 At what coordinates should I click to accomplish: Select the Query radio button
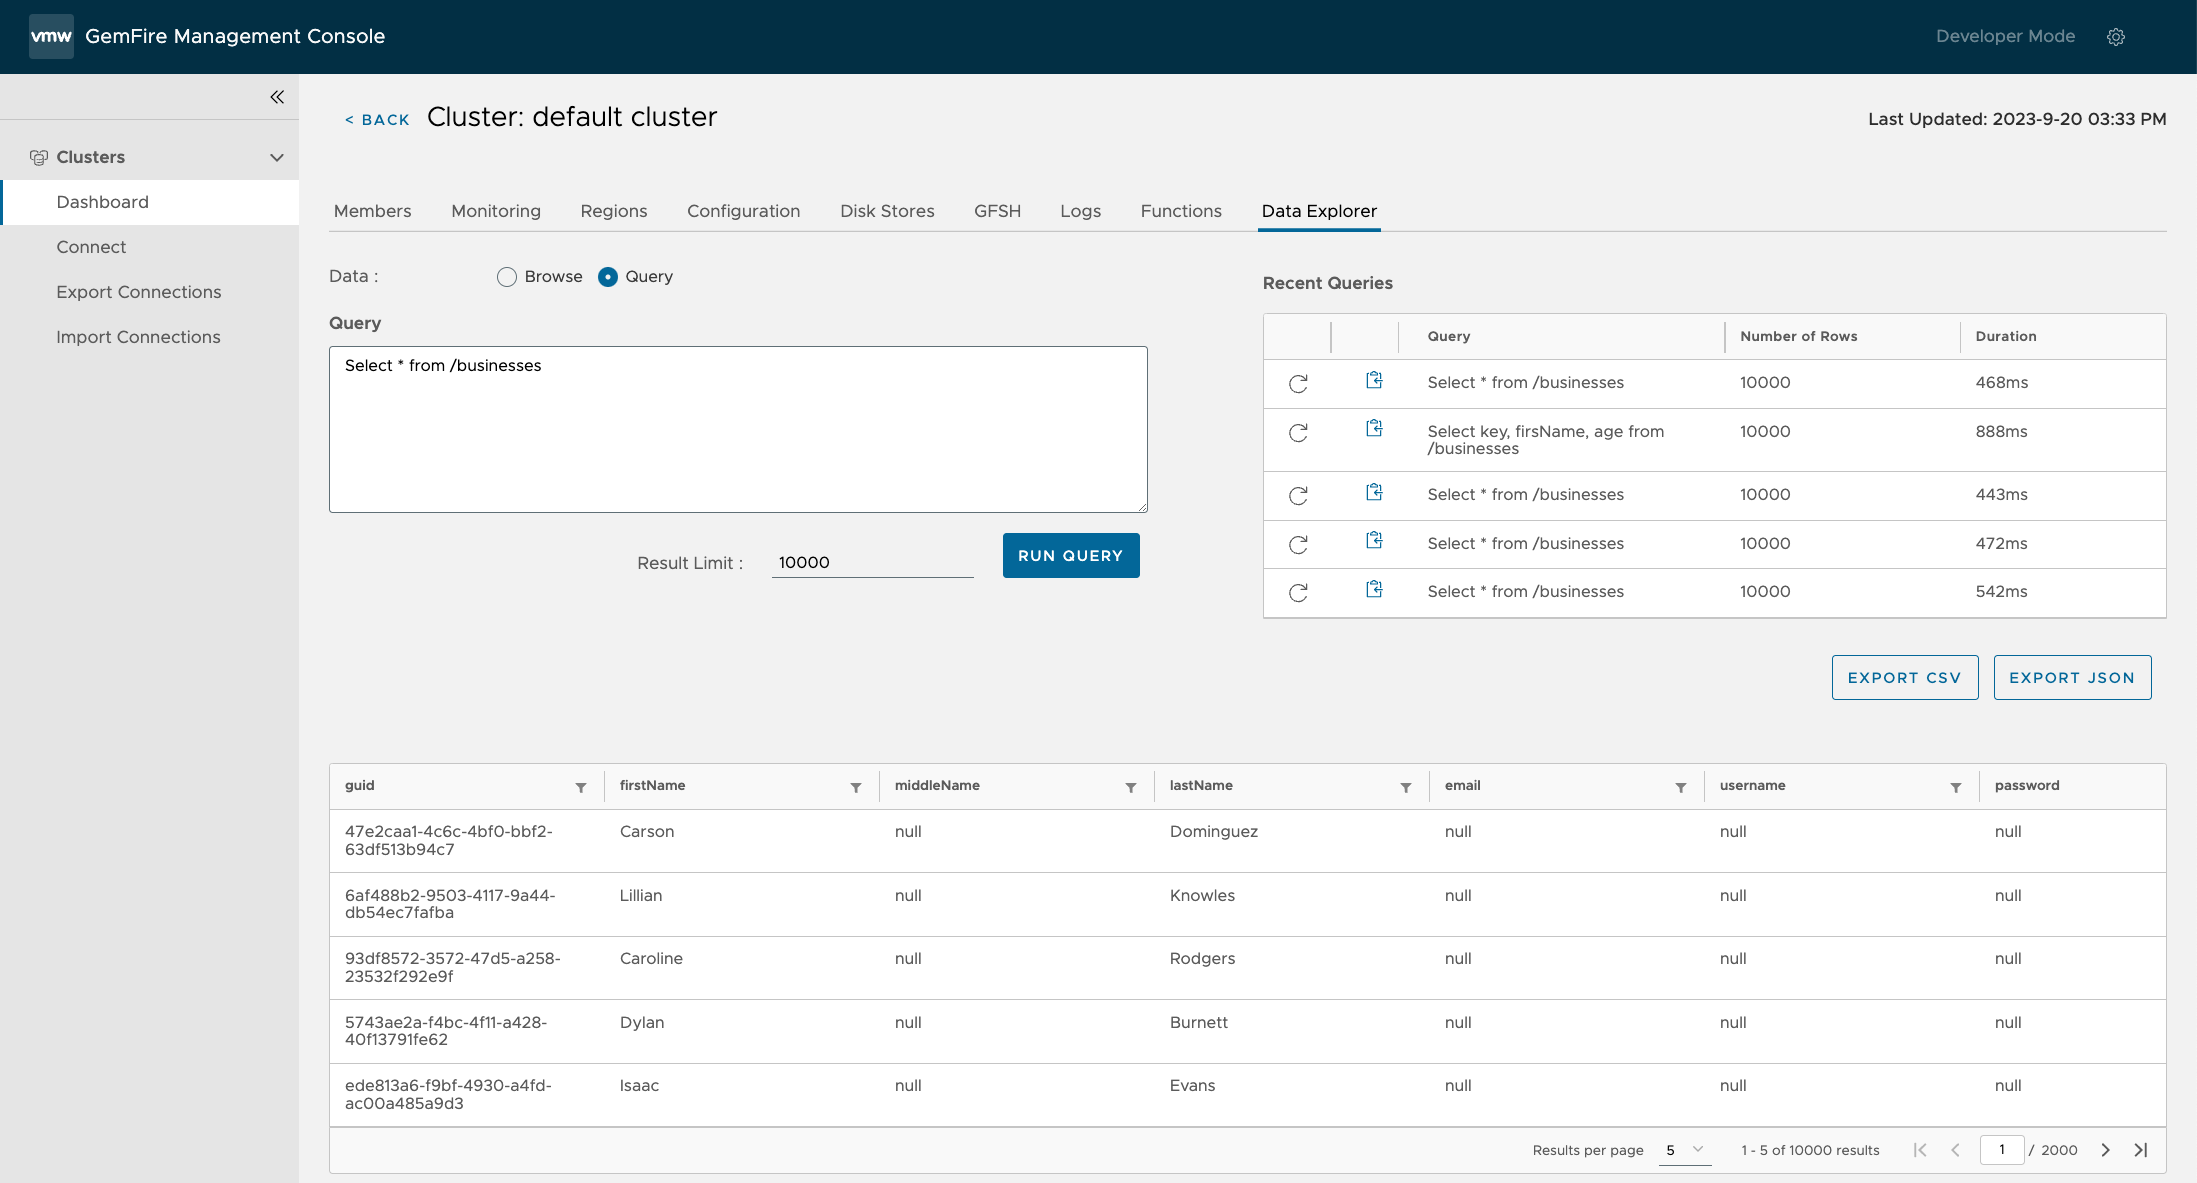(608, 277)
